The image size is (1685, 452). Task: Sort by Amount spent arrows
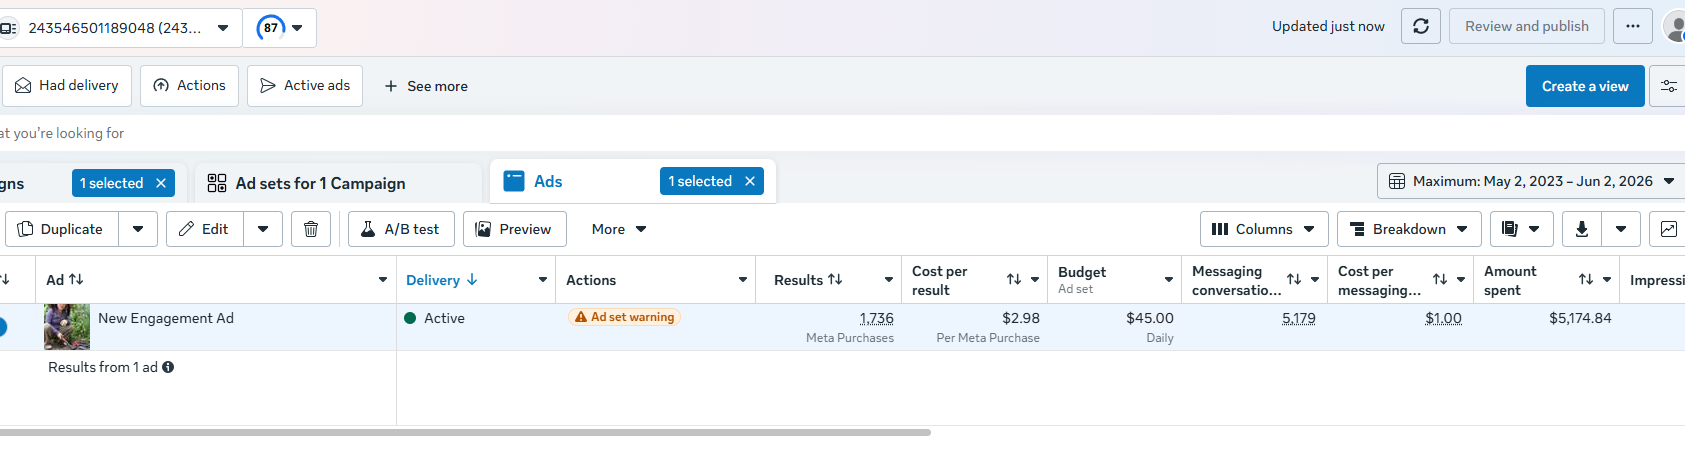point(1586,280)
